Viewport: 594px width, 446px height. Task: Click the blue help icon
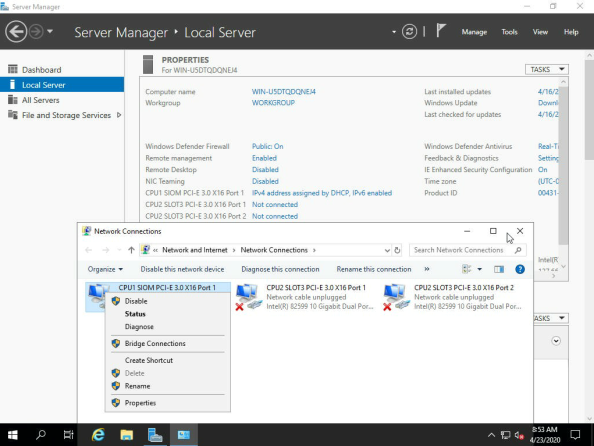pos(520,269)
